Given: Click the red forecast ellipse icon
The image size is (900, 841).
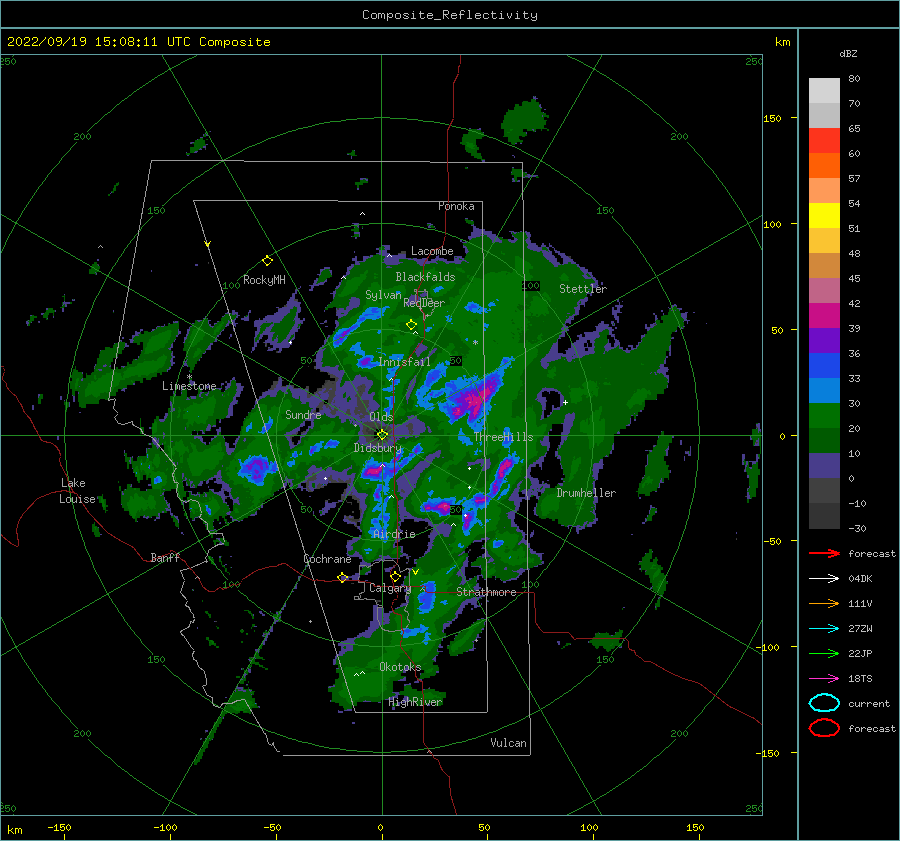Looking at the screenshot, I should [x=824, y=728].
